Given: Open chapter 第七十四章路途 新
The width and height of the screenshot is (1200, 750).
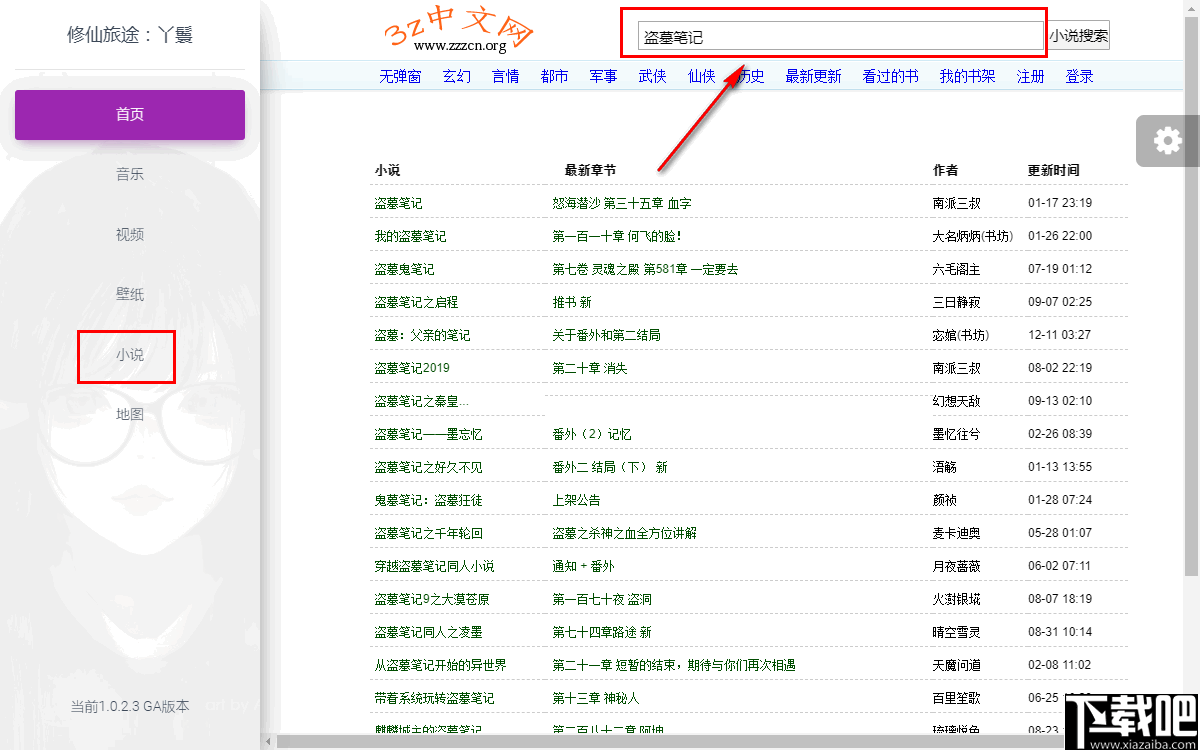Looking at the screenshot, I should pyautogui.click(x=602, y=632).
